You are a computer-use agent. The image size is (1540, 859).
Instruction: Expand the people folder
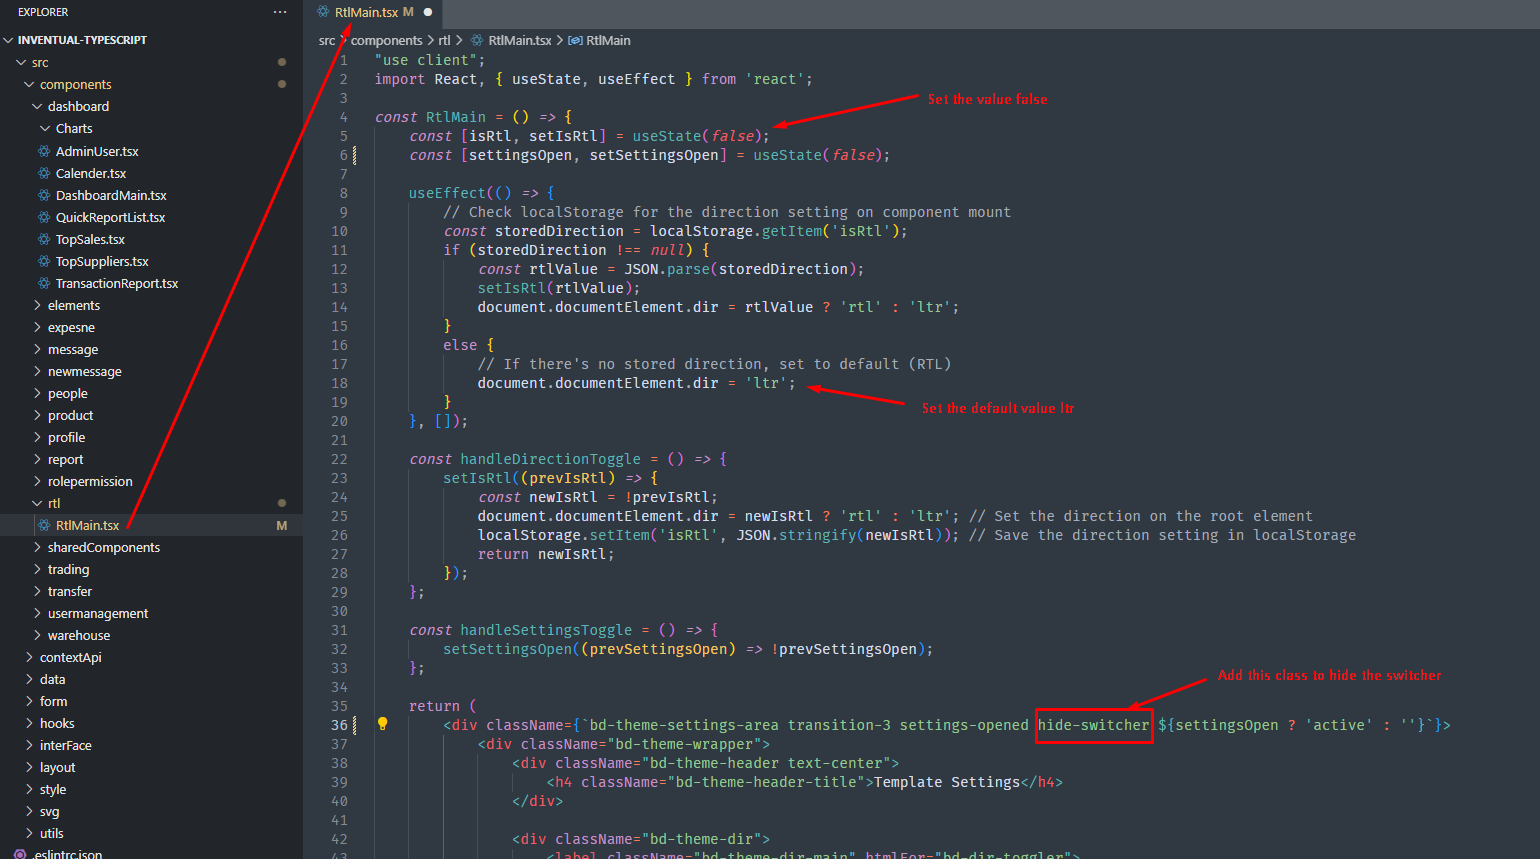[x=37, y=393]
